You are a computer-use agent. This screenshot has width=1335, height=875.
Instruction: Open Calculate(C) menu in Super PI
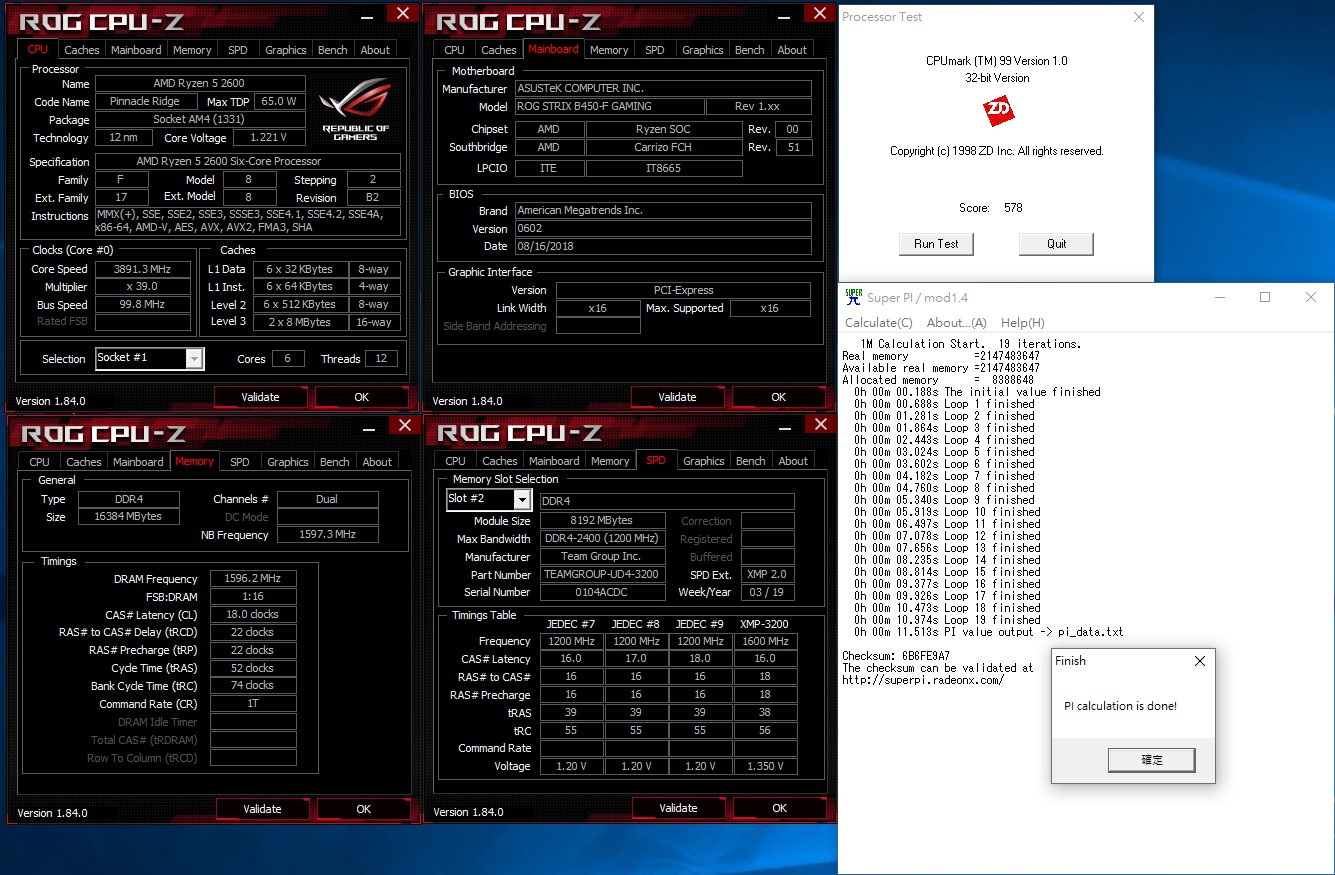tap(879, 323)
